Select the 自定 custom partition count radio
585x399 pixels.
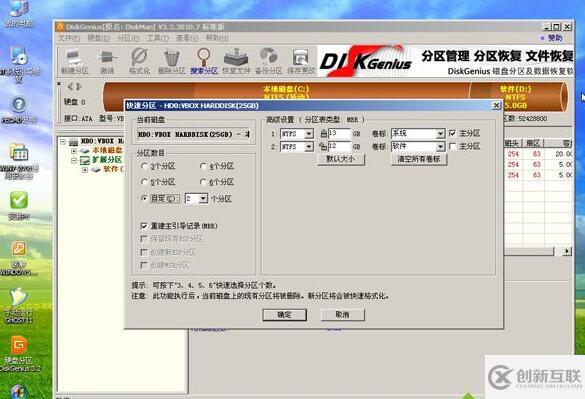(x=144, y=199)
